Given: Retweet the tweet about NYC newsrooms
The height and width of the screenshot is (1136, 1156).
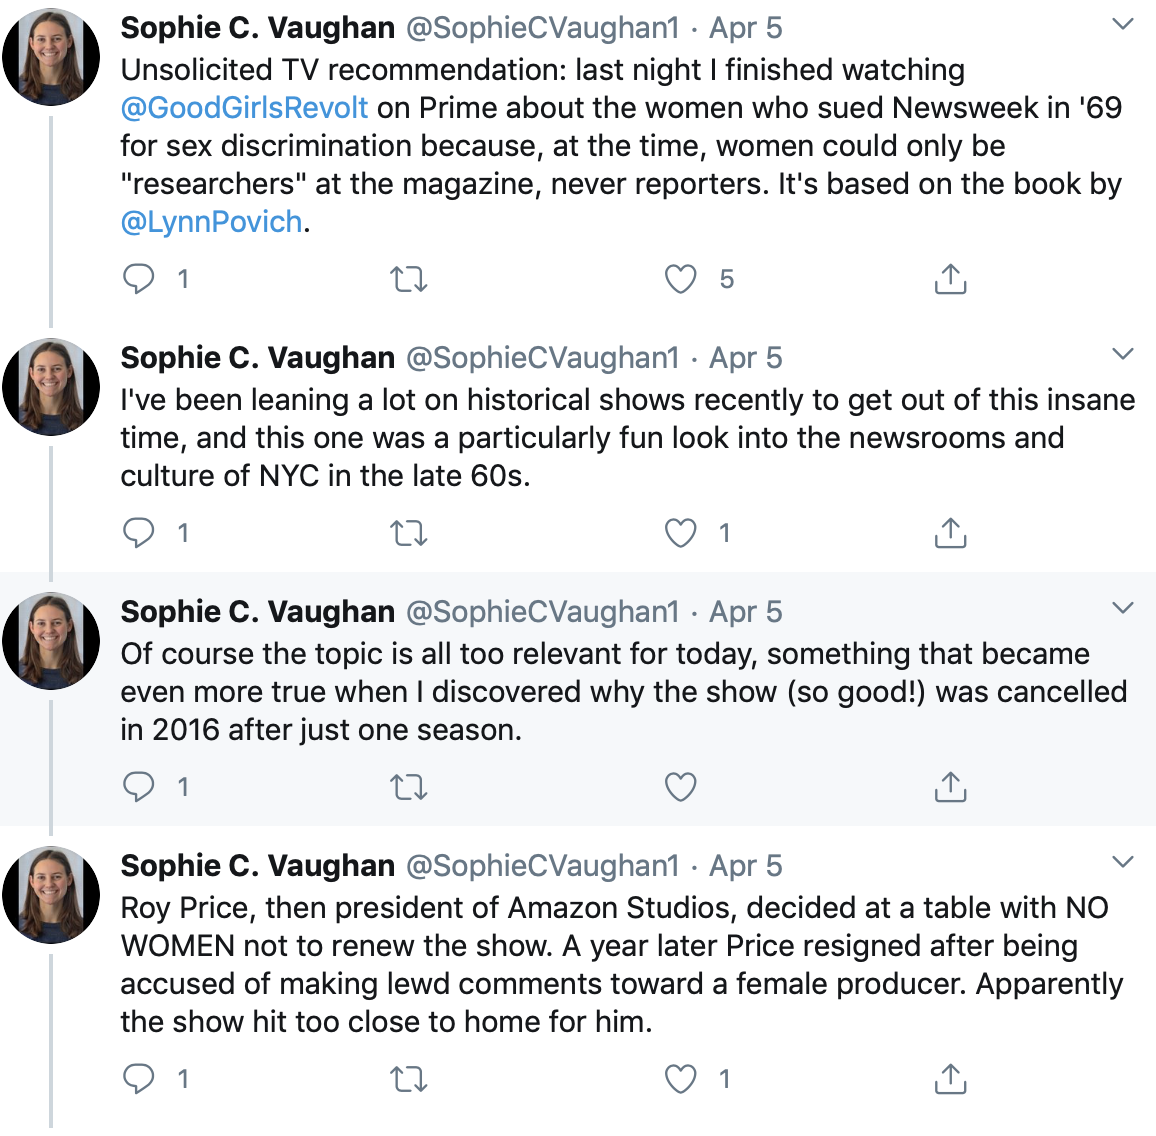Looking at the screenshot, I should click(x=408, y=533).
